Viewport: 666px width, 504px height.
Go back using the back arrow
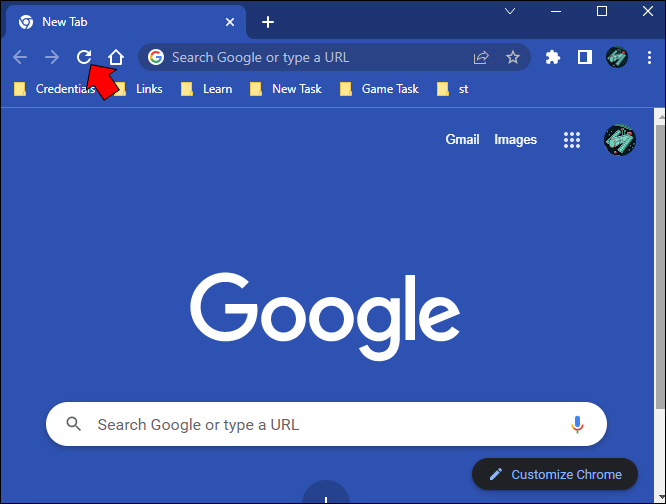[x=20, y=57]
